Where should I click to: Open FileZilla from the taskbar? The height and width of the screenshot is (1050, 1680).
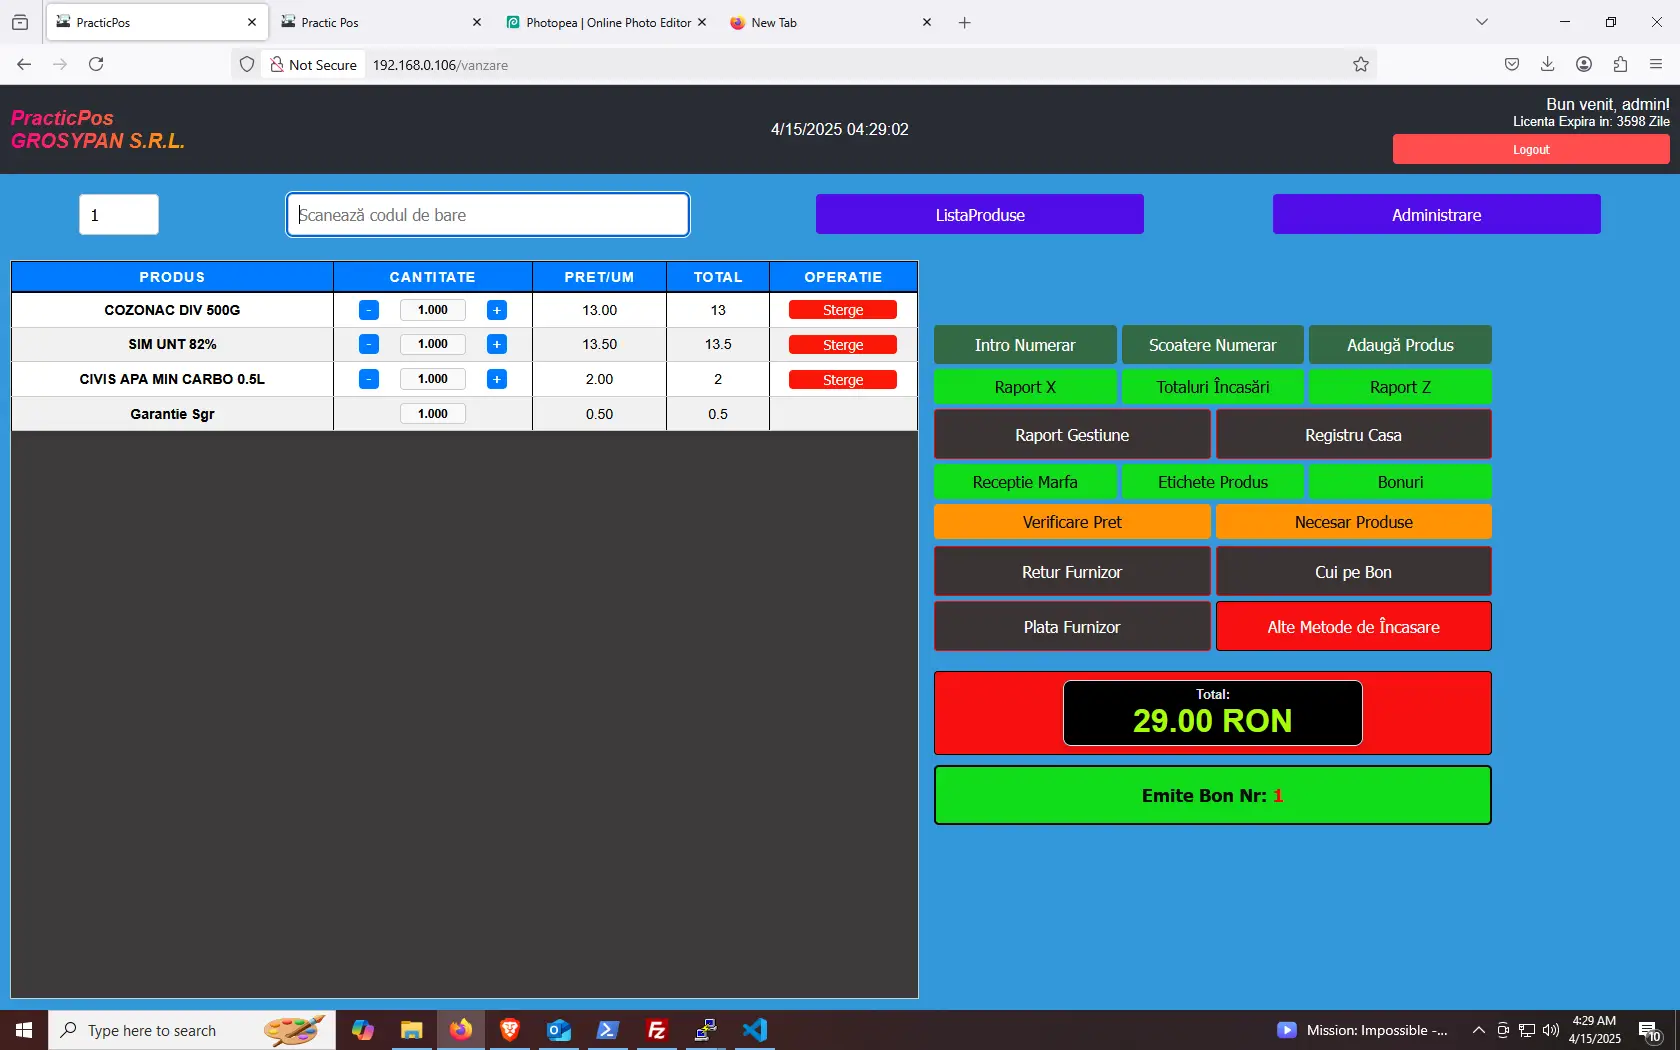[657, 1030]
